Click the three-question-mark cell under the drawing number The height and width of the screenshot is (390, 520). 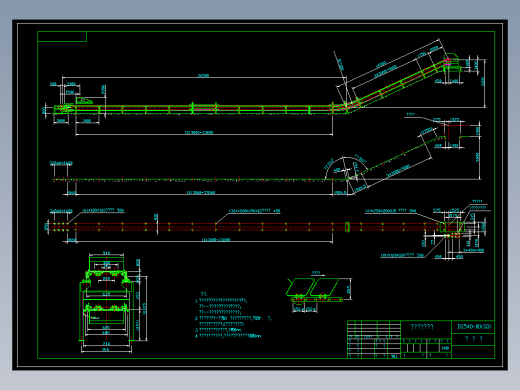click(x=473, y=339)
